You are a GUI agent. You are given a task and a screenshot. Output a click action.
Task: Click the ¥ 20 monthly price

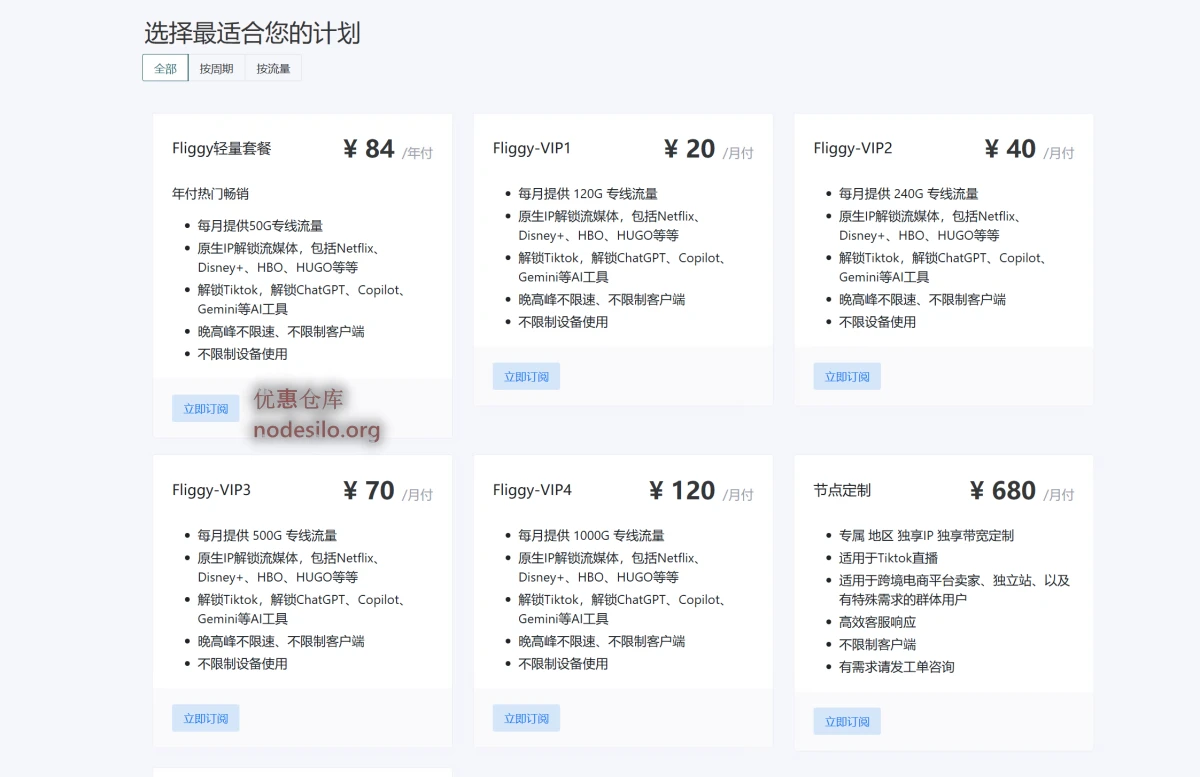[709, 149]
